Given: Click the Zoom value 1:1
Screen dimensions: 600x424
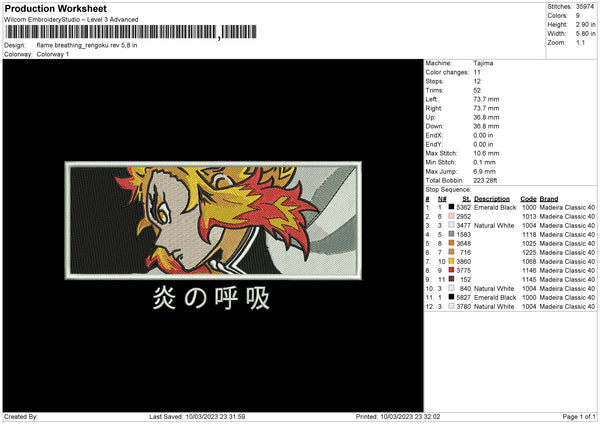Looking at the screenshot, I should tap(580, 42).
